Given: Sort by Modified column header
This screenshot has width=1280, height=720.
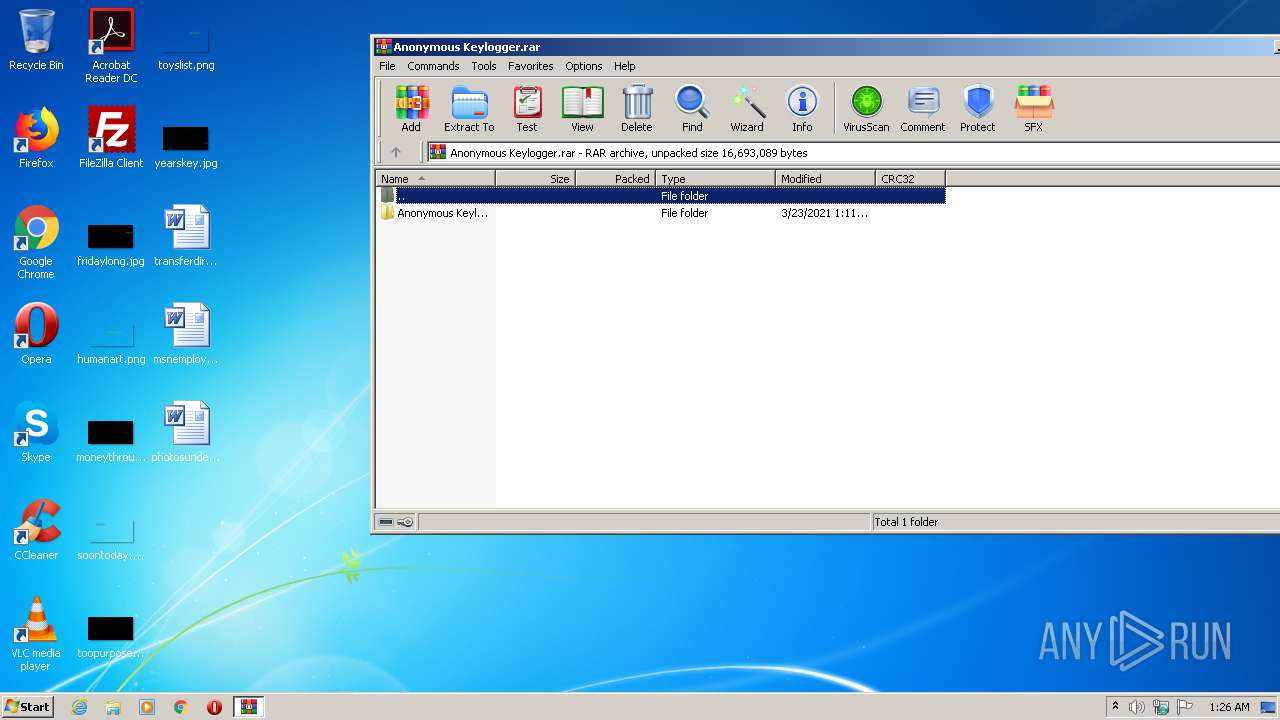Looking at the screenshot, I should tap(826, 179).
